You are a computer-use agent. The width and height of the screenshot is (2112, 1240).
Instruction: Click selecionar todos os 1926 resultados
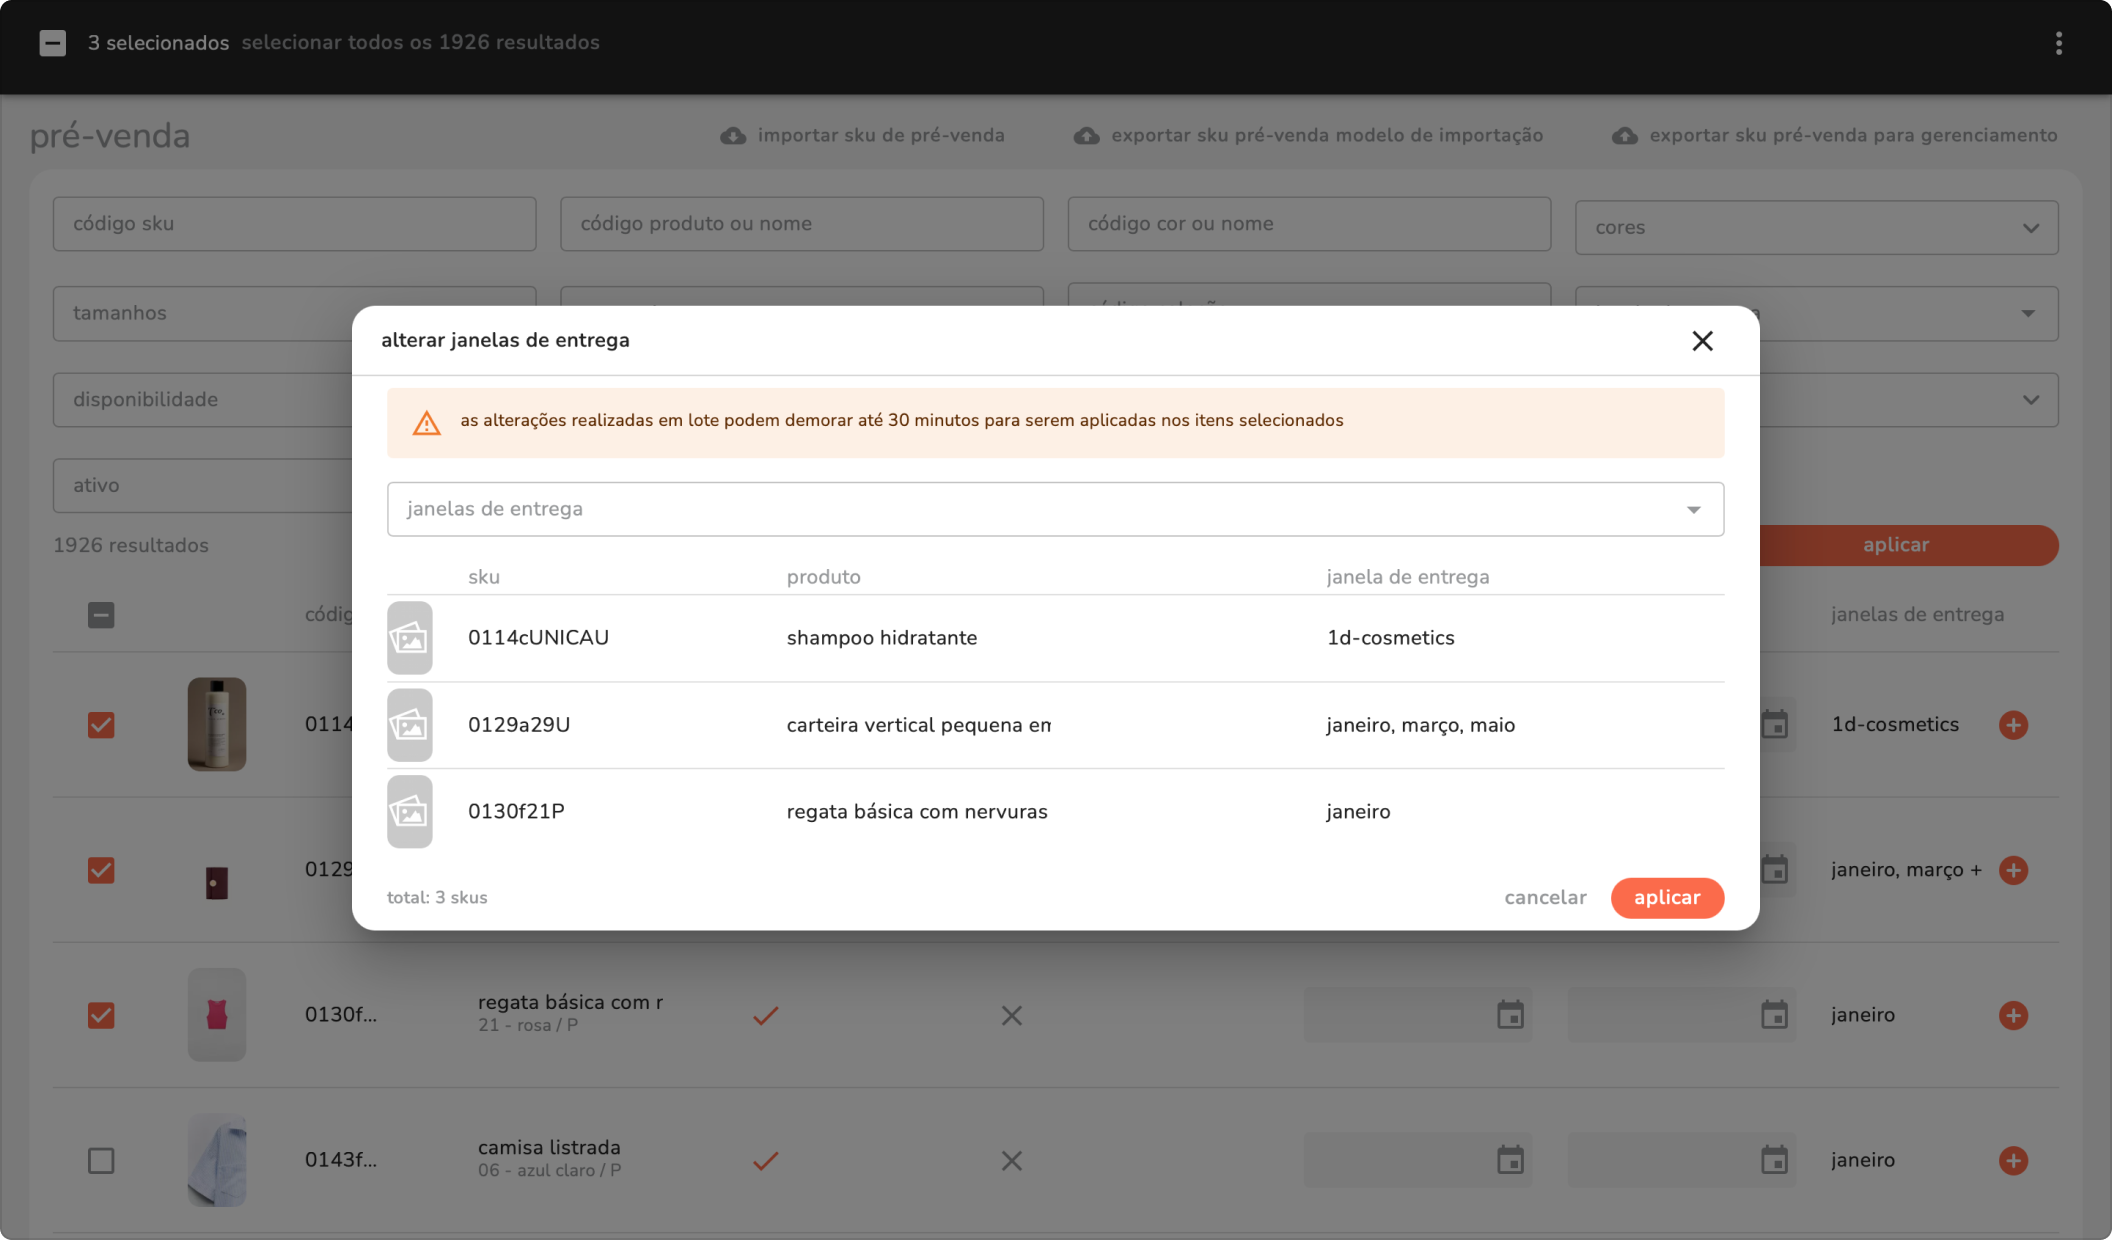point(420,43)
